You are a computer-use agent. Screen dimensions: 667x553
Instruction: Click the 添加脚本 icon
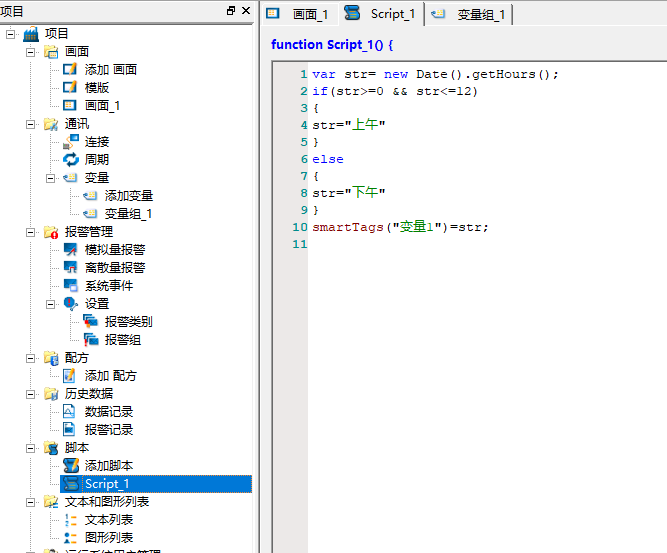[71, 465]
